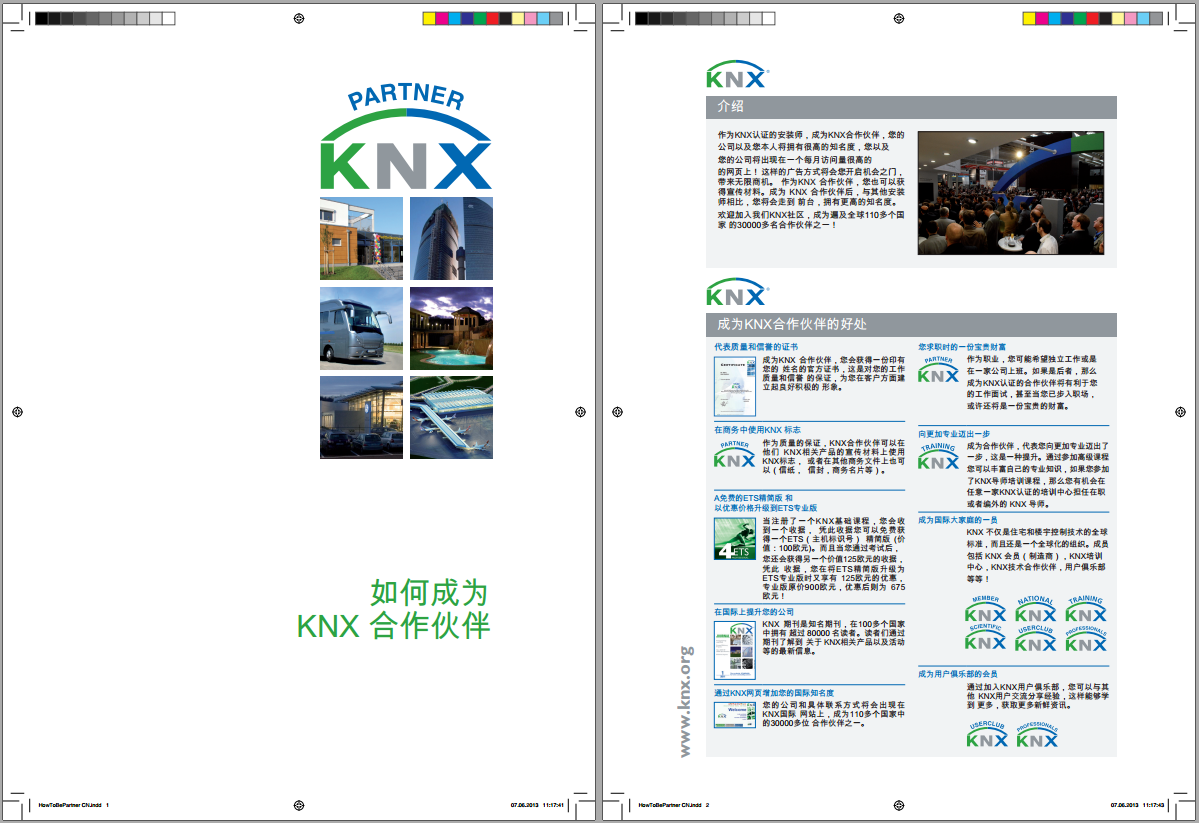Click KNX Partner badge beside 在商务中使用KNX标志
This screenshot has height=823, width=1199.
pyautogui.click(x=734, y=455)
